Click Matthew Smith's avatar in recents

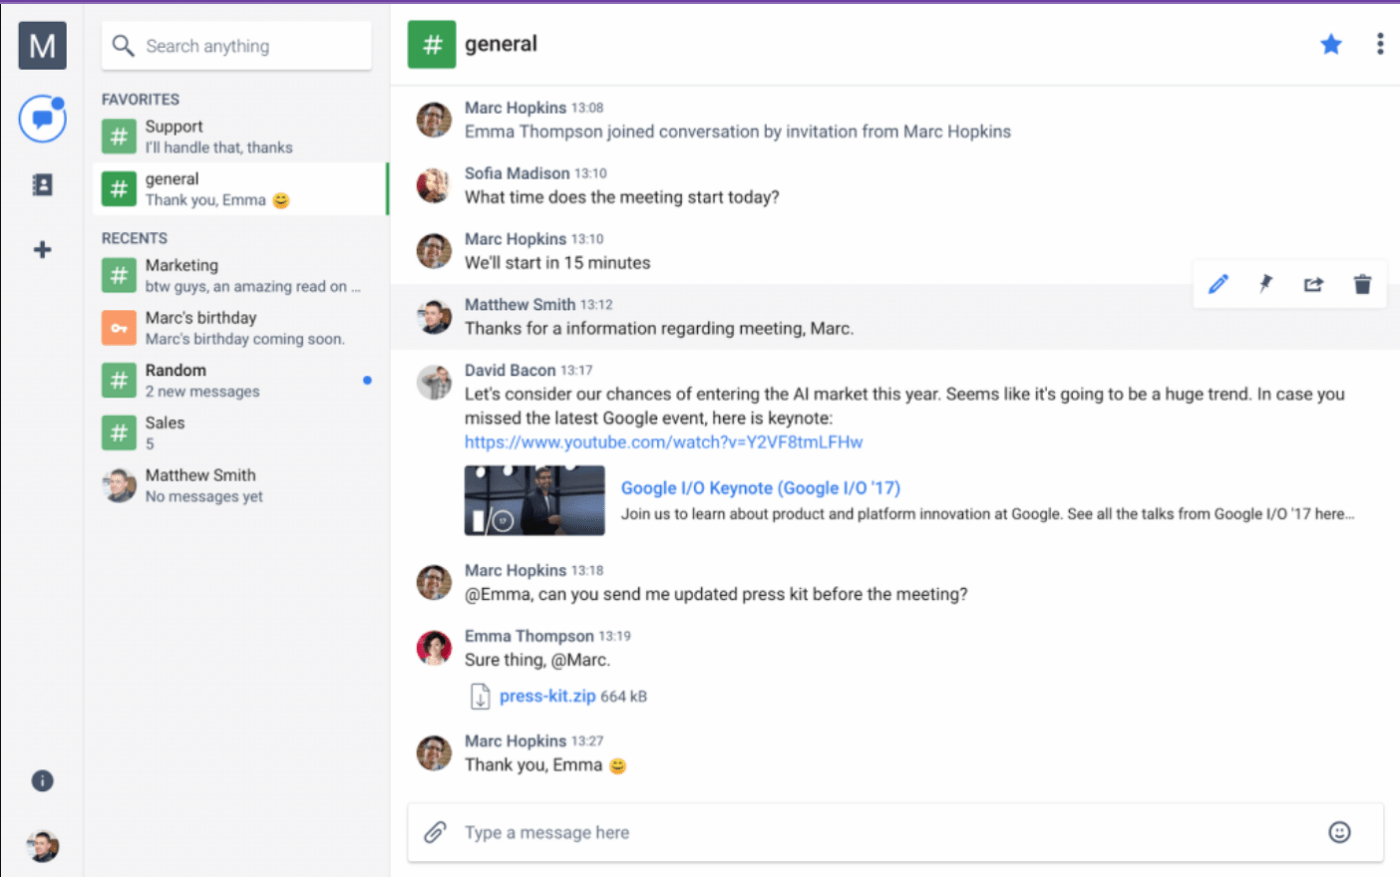coord(119,485)
